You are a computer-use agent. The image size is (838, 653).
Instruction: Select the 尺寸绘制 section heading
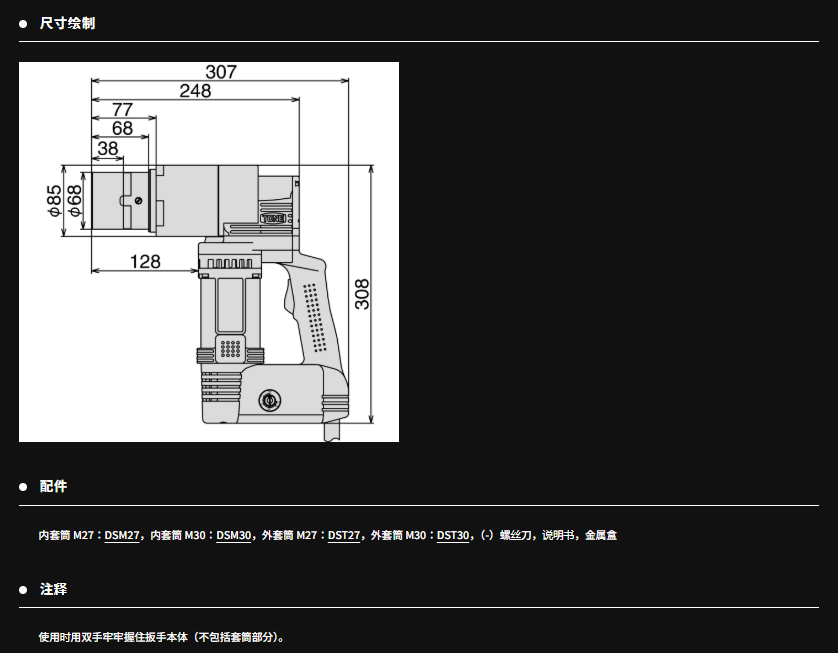(67, 23)
